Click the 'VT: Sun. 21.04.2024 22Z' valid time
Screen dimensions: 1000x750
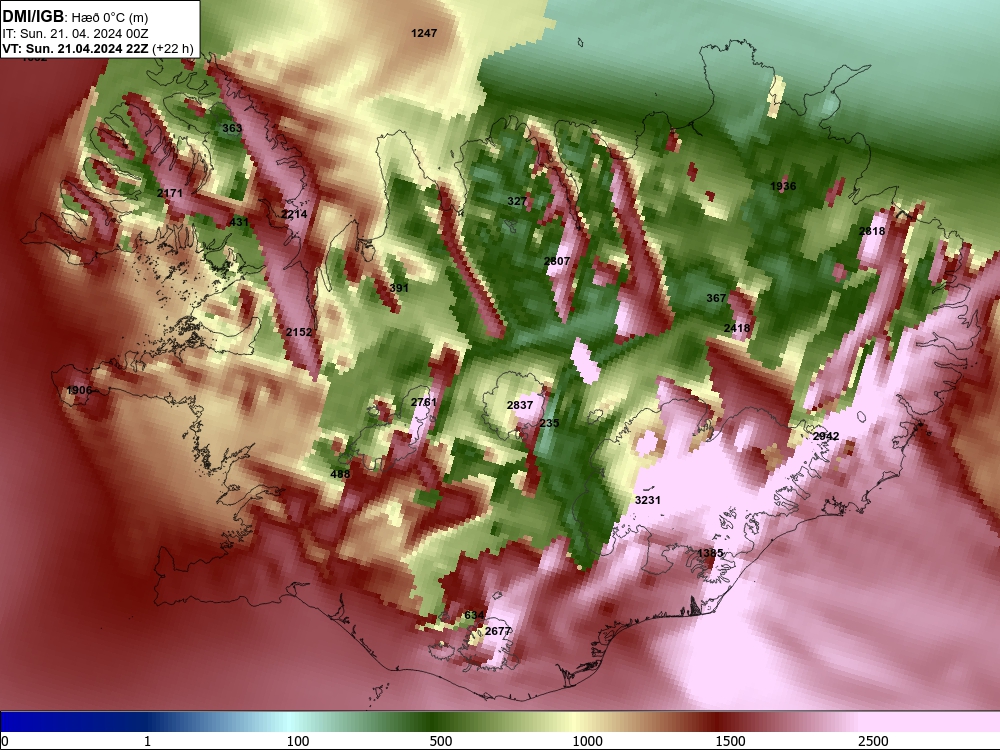(x=75, y=48)
